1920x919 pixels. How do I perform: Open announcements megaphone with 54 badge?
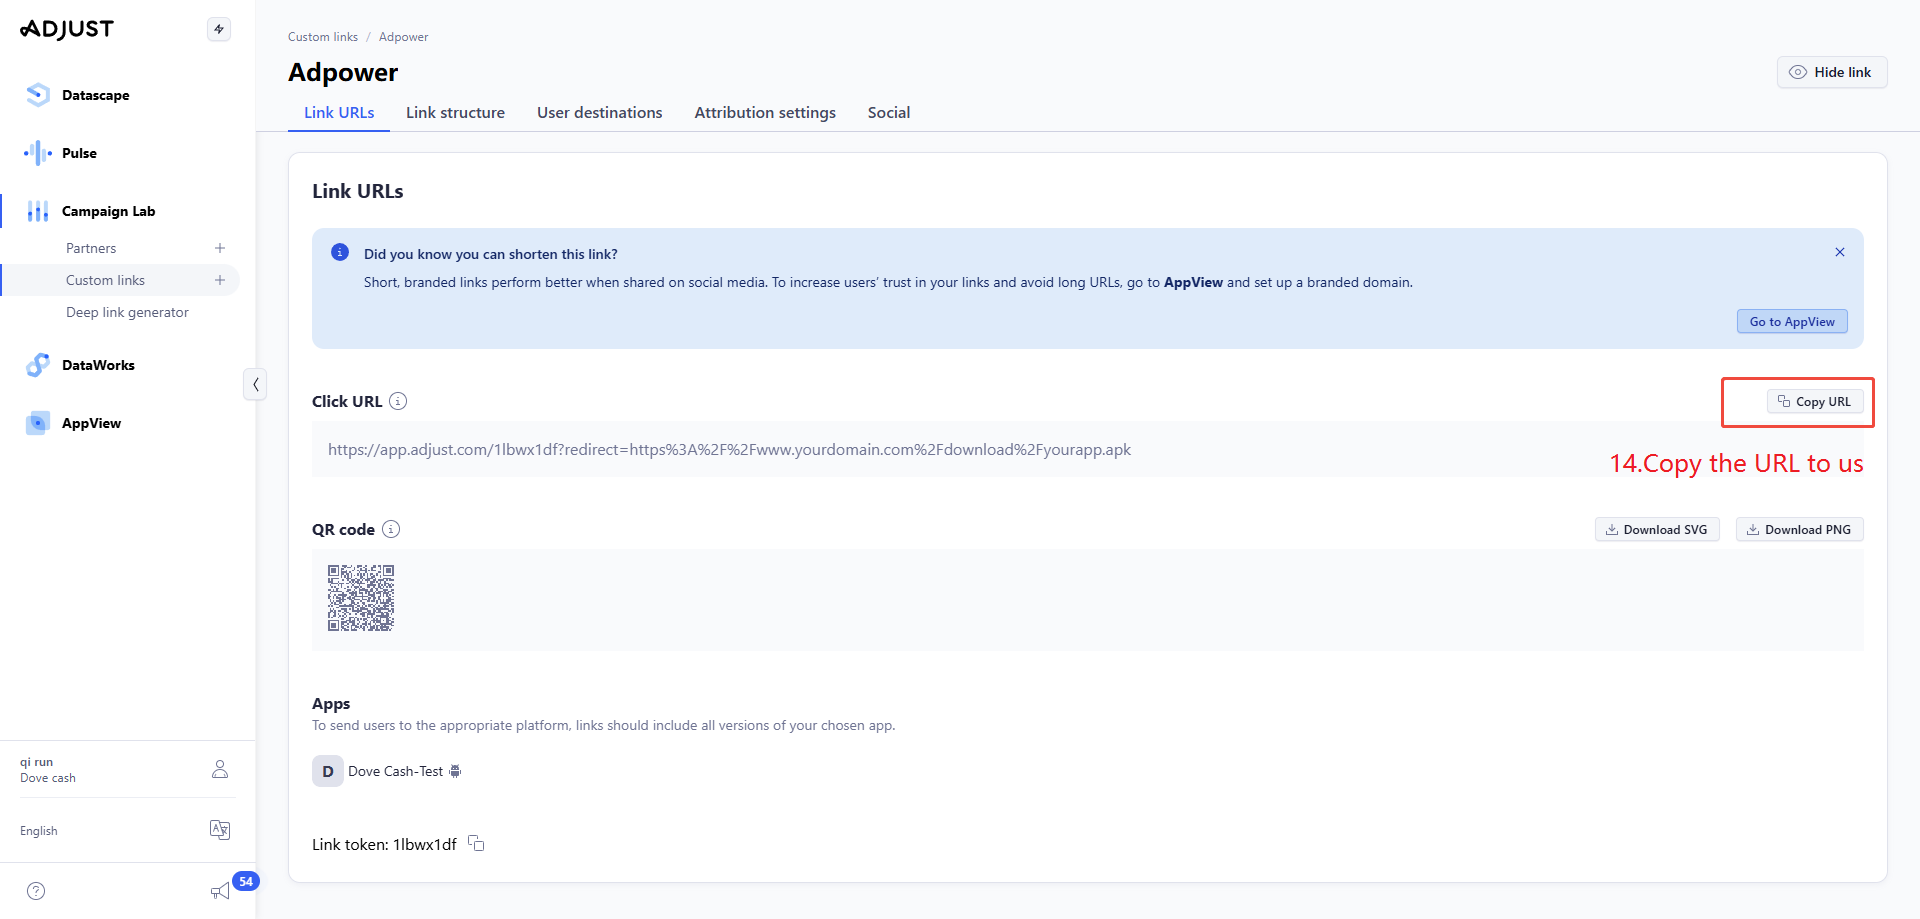[x=222, y=890]
